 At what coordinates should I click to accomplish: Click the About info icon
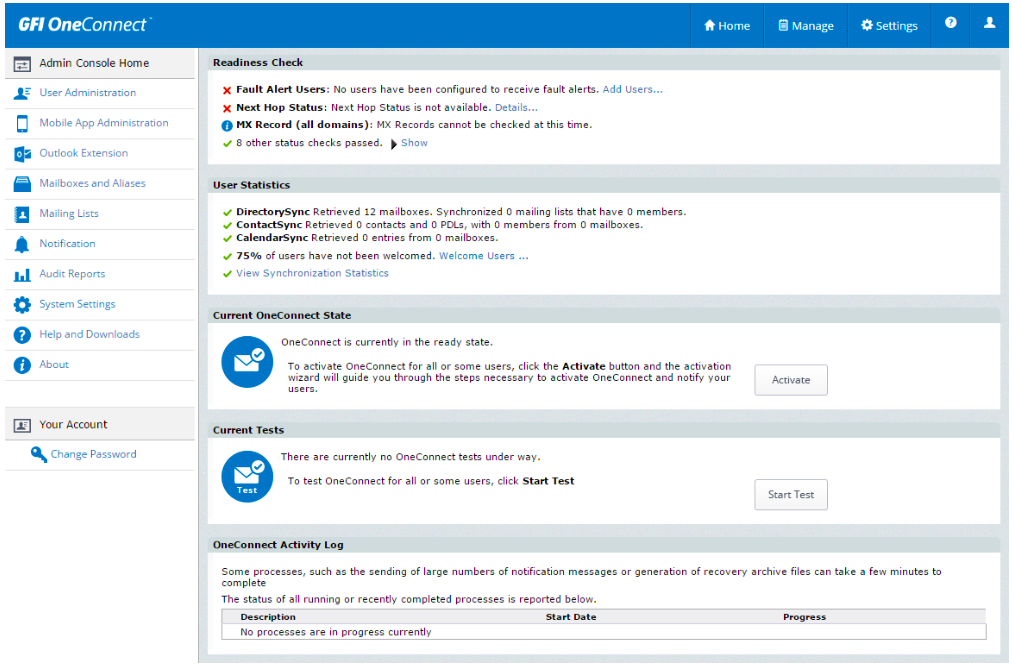click(x=22, y=365)
